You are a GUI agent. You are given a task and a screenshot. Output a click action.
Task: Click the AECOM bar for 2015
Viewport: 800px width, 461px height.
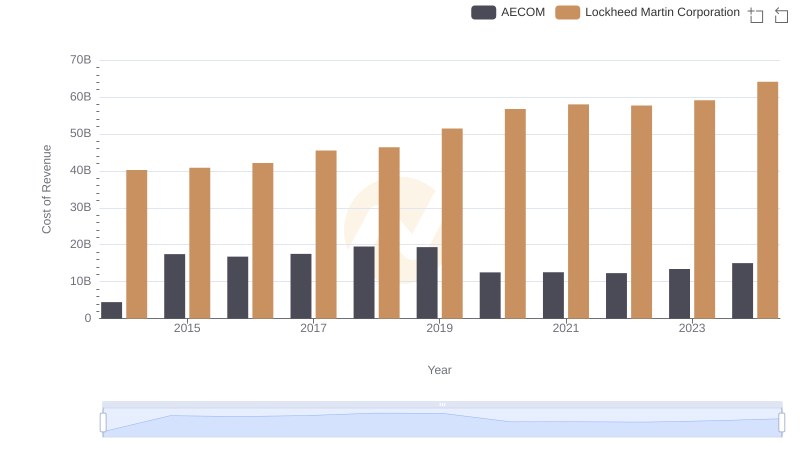tap(174, 286)
